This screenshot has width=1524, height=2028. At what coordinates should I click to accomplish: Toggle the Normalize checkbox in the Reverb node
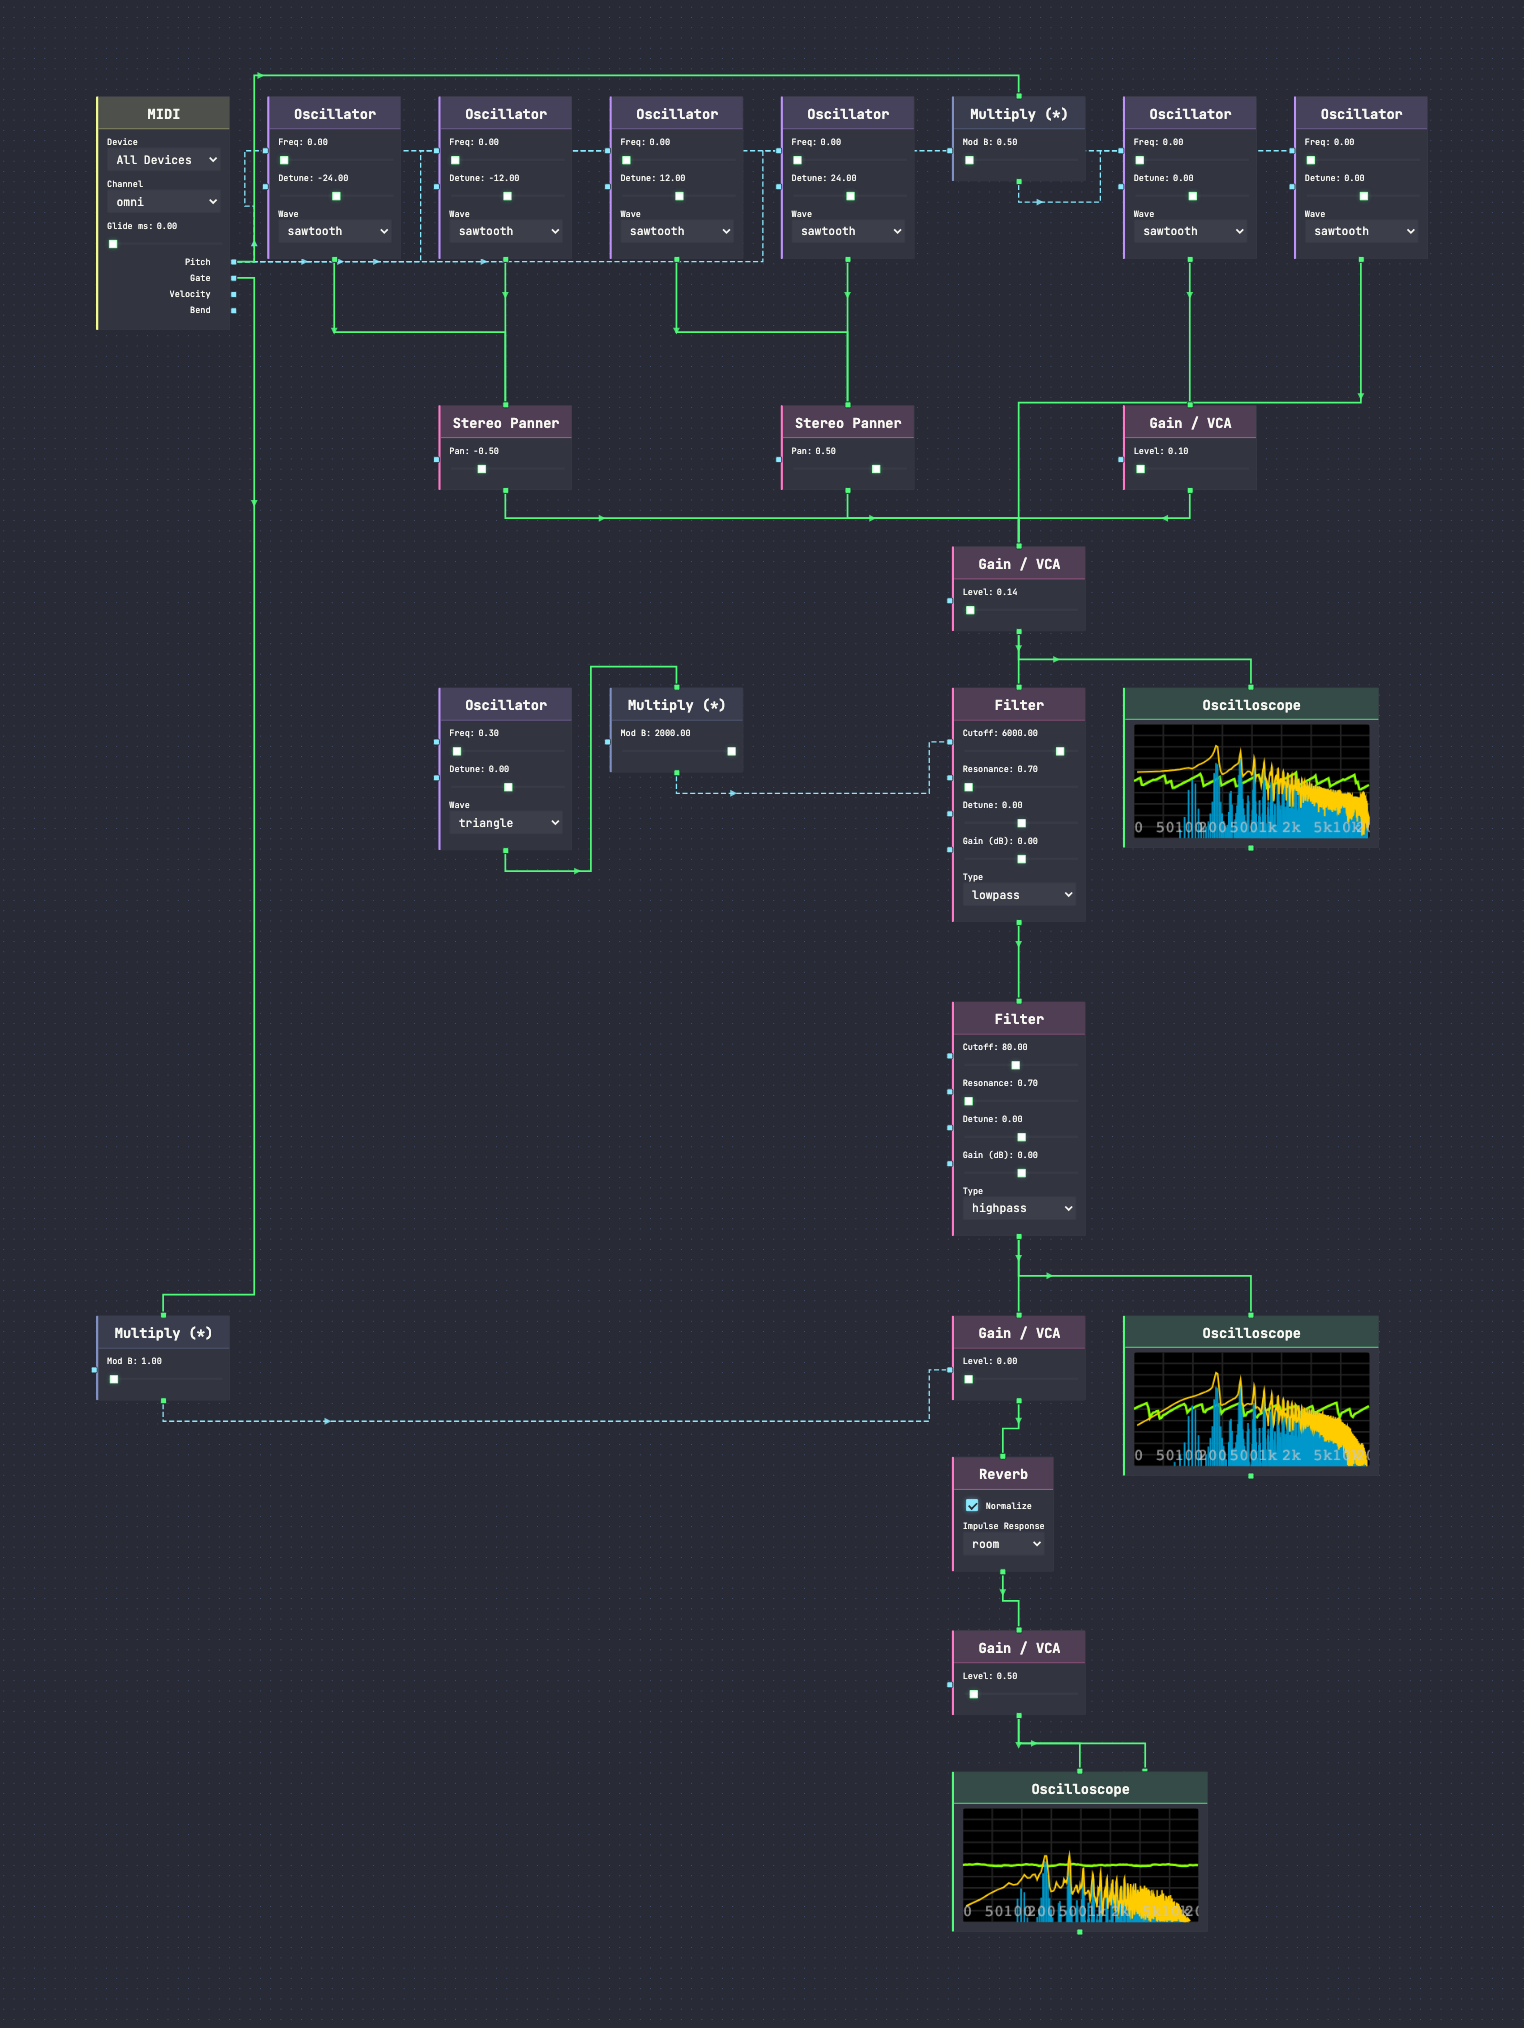point(972,1505)
